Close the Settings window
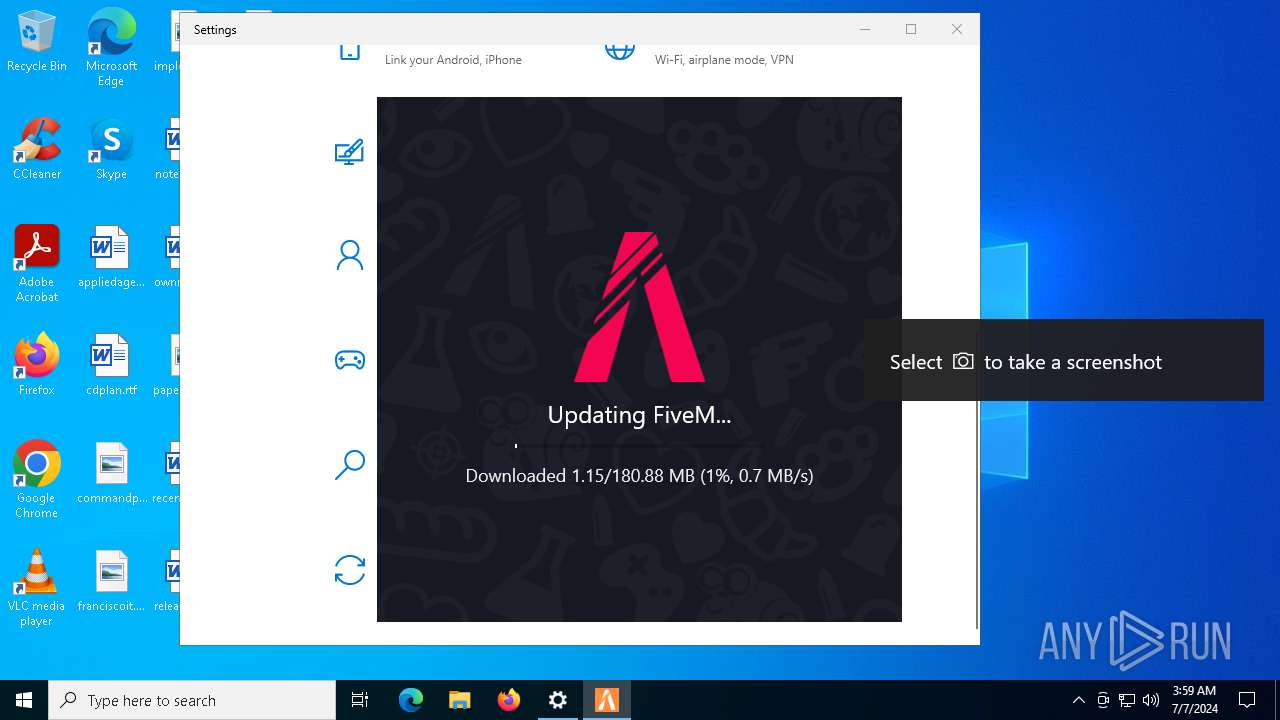 tap(957, 29)
